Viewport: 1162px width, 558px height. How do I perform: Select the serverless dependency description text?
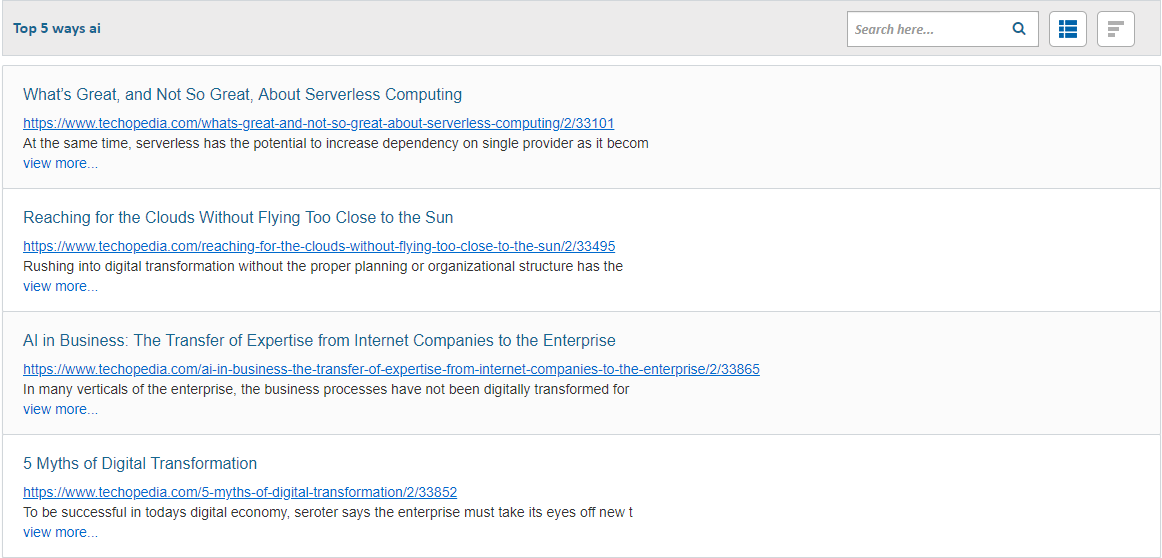(336, 143)
